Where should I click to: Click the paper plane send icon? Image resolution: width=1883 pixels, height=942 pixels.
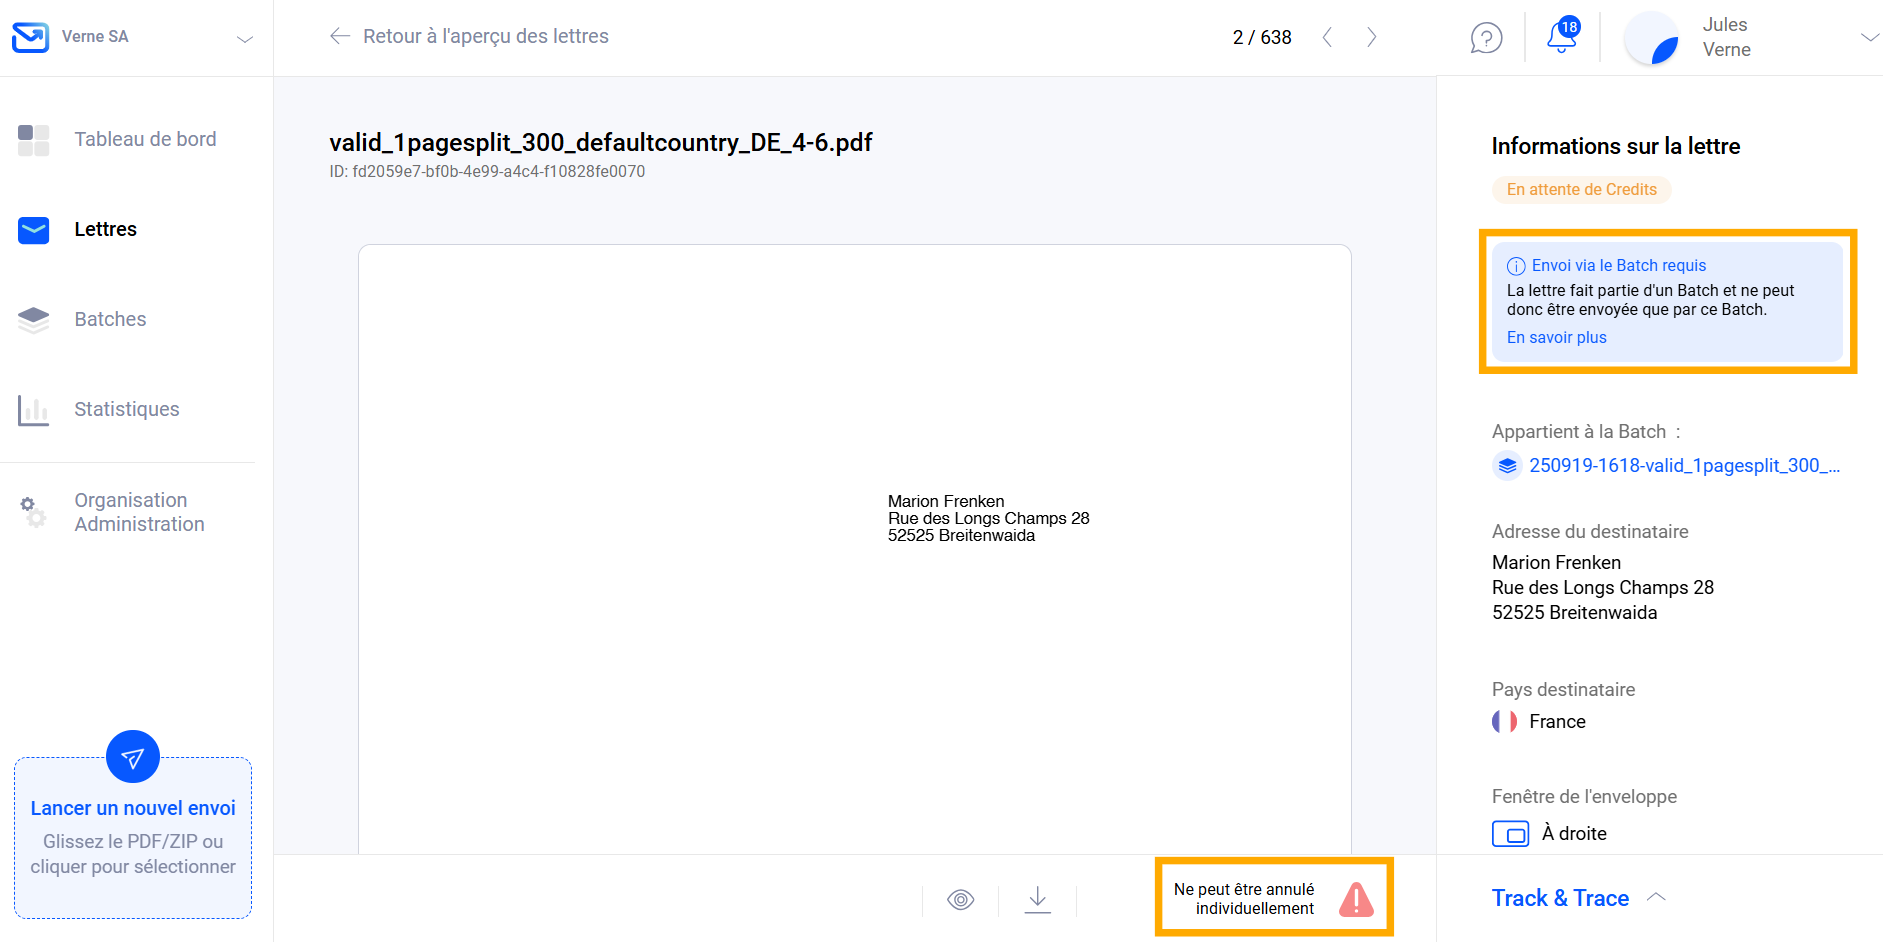pyautogui.click(x=133, y=758)
